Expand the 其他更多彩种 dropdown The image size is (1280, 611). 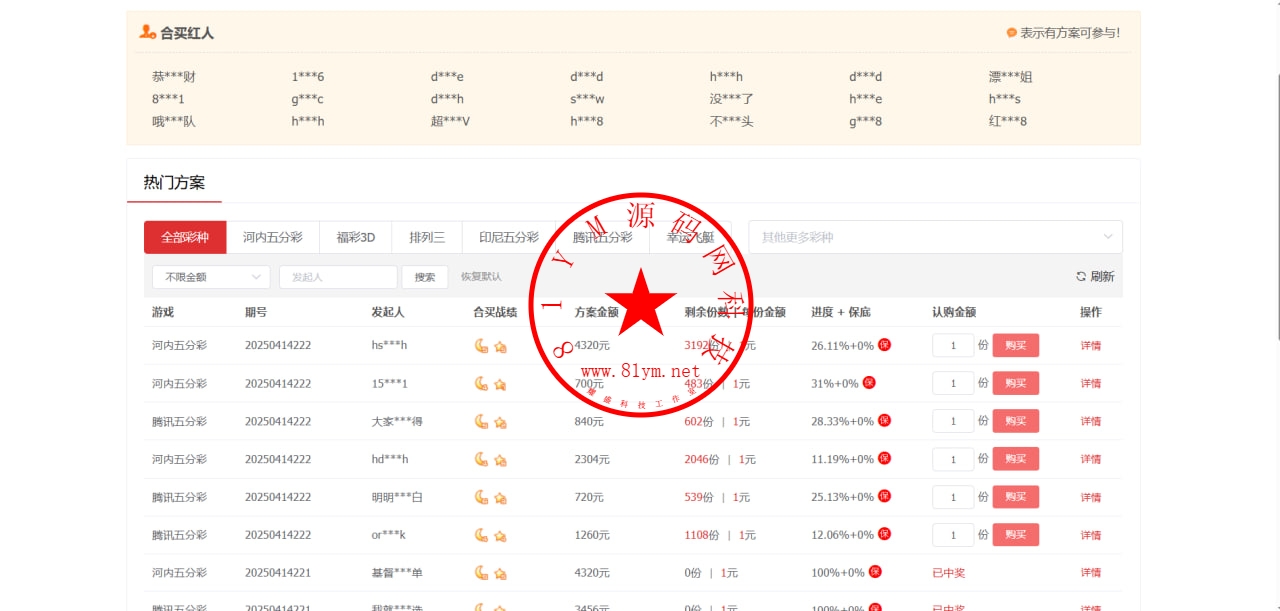[935, 237]
